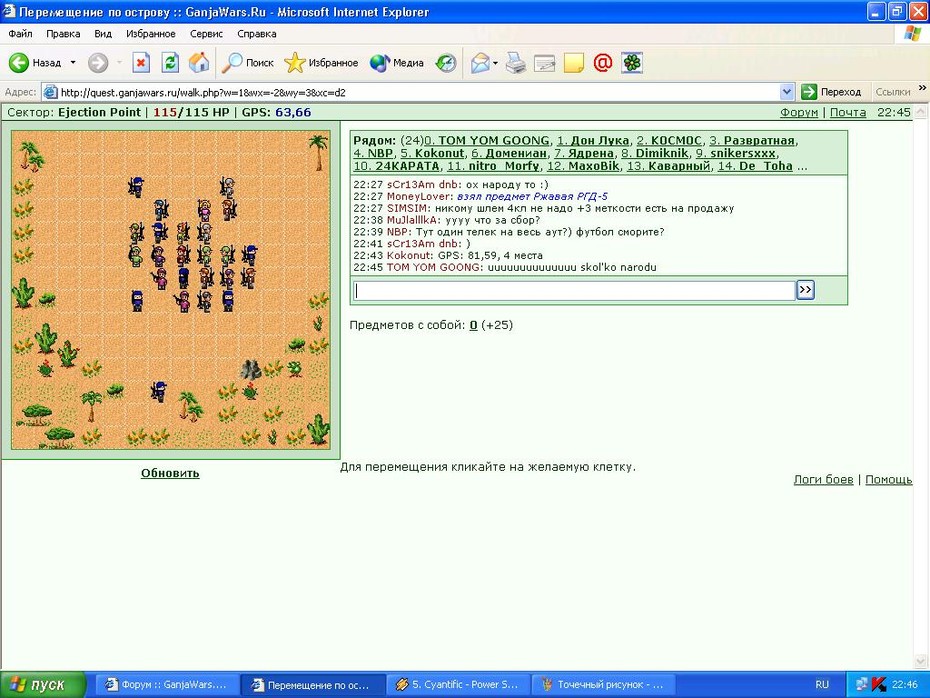Click the Internet Explorer page icon in title bar

pos(9,11)
